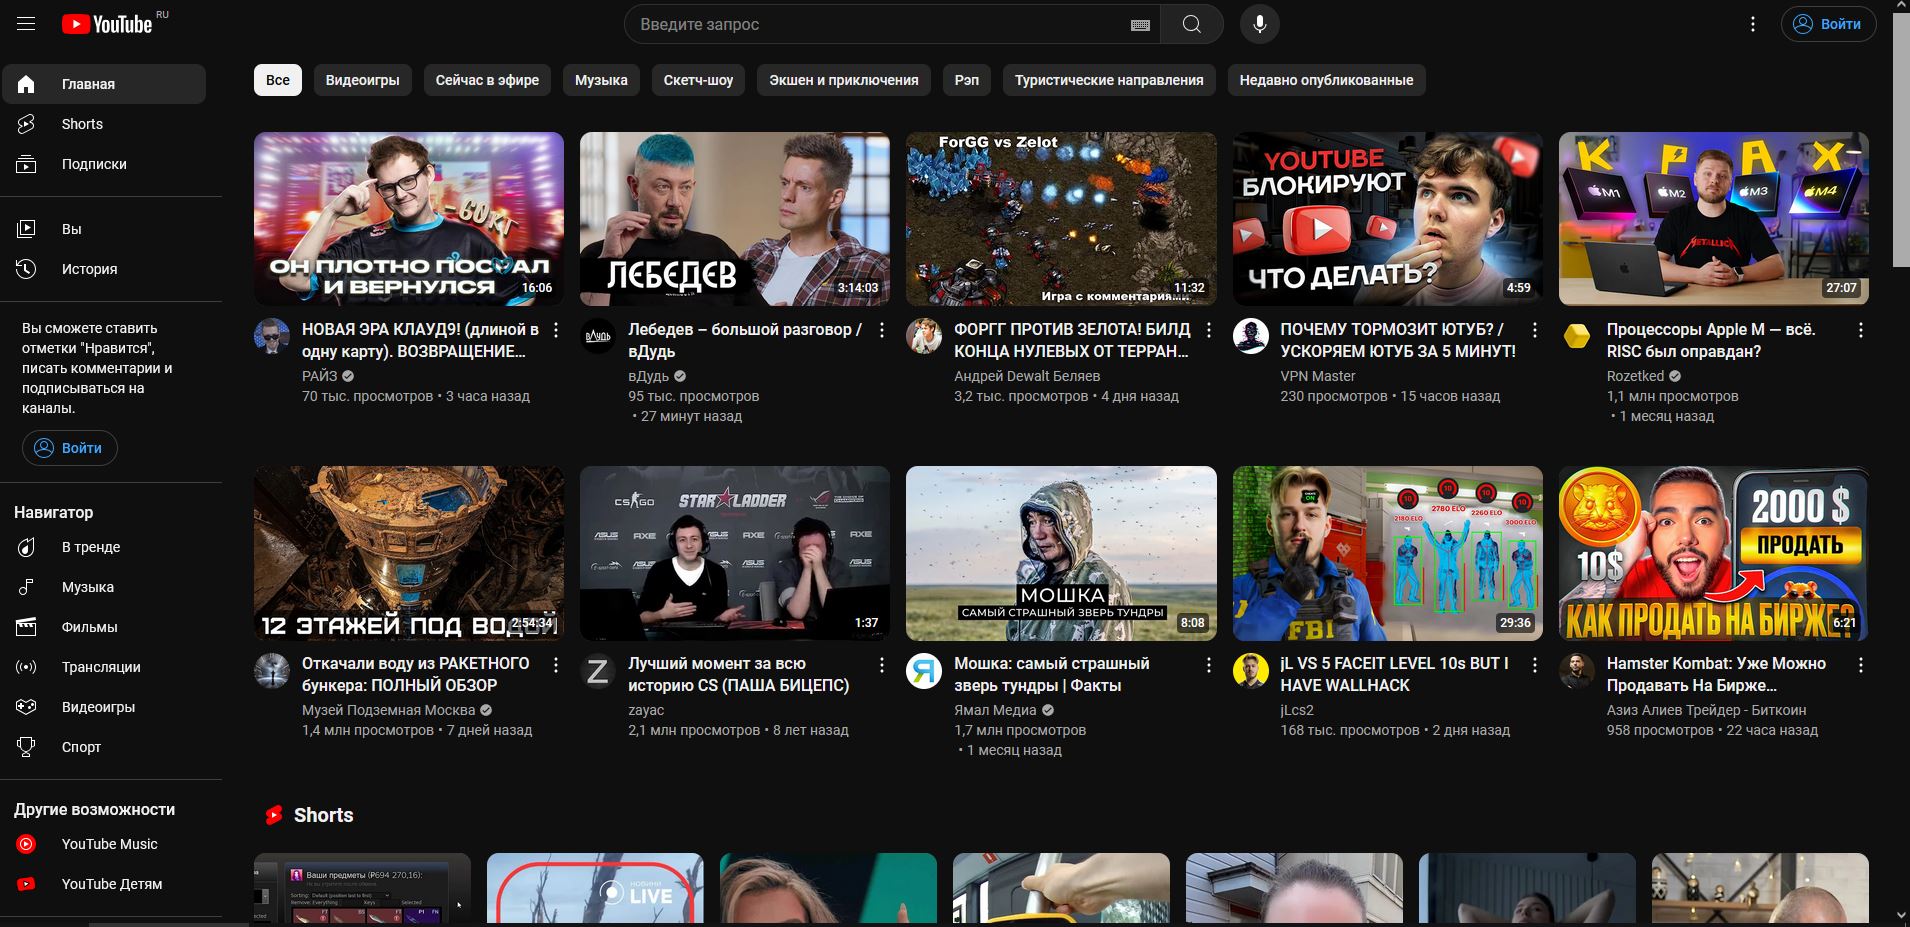Open YouTube Детям from sidebar
The height and width of the screenshot is (927, 1910).
pyautogui.click(x=104, y=884)
